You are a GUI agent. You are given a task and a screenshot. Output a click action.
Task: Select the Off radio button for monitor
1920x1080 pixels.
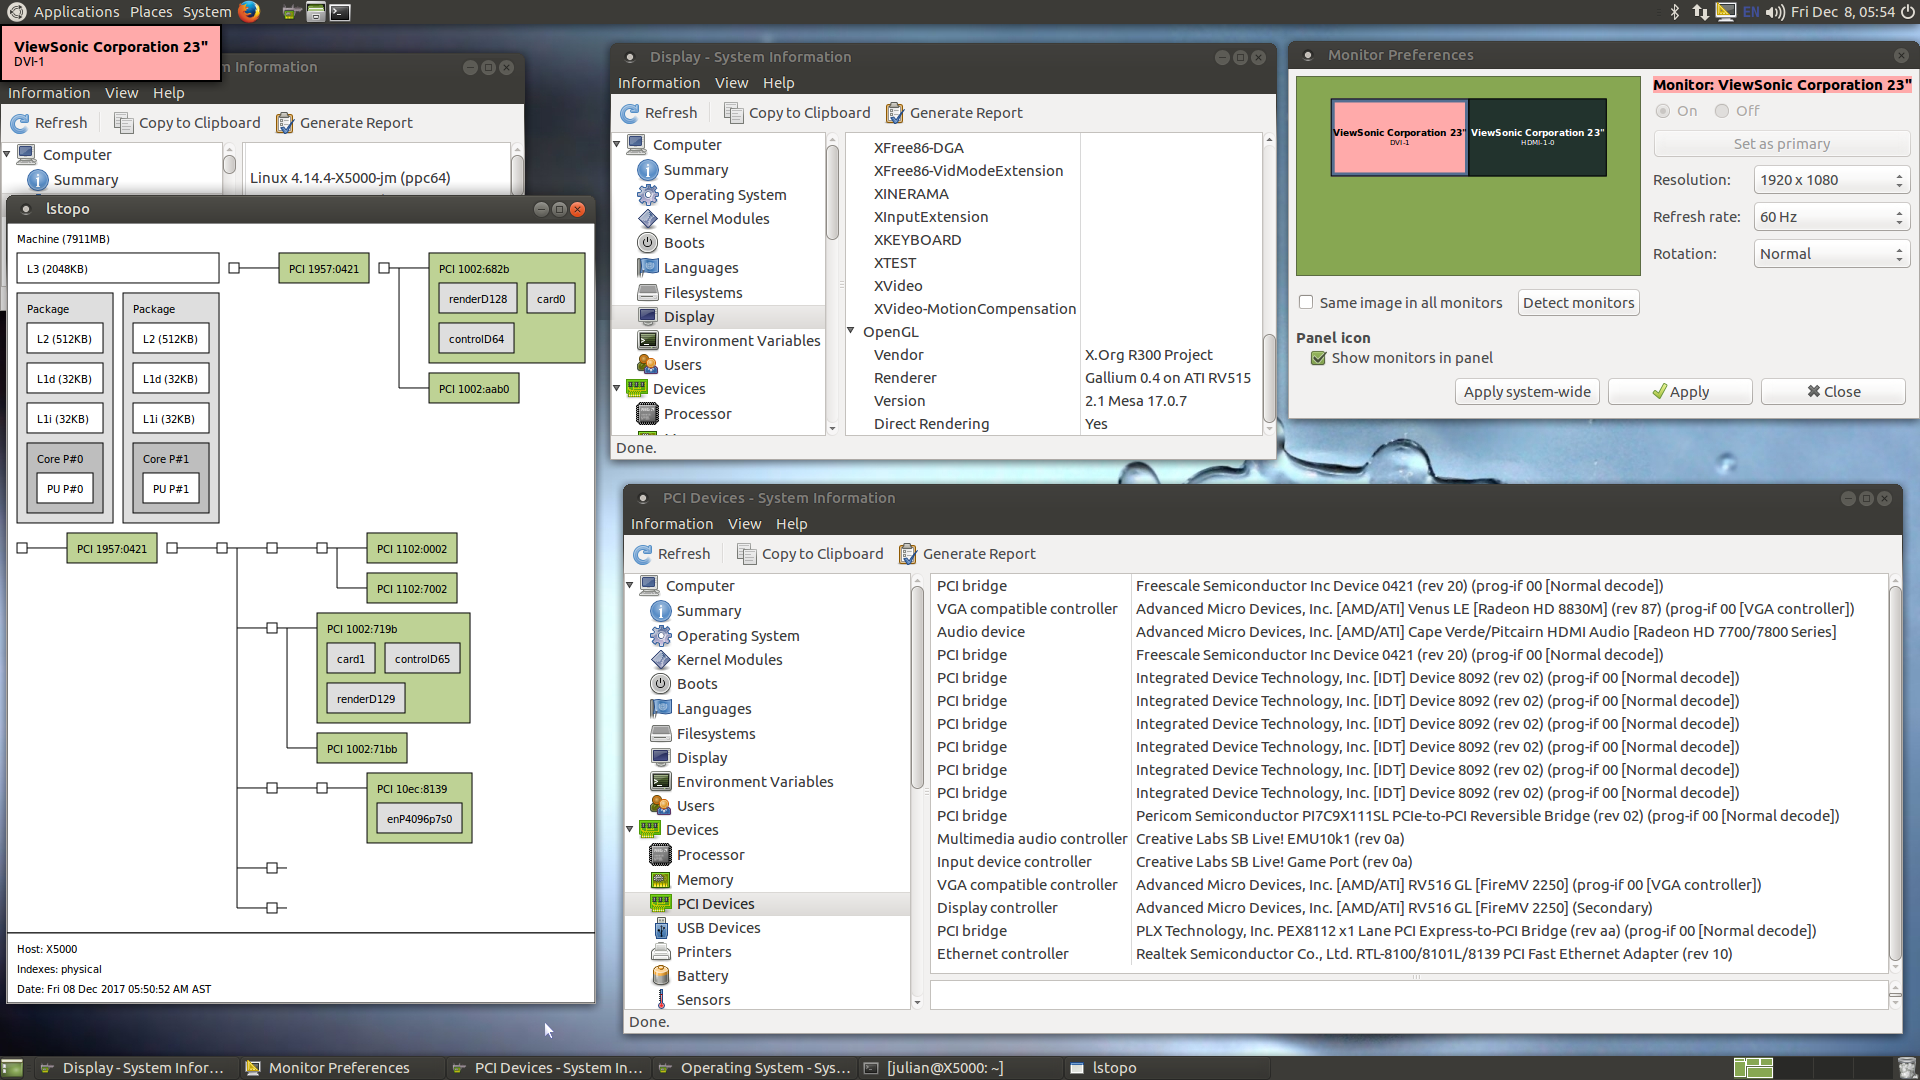coord(1722,111)
